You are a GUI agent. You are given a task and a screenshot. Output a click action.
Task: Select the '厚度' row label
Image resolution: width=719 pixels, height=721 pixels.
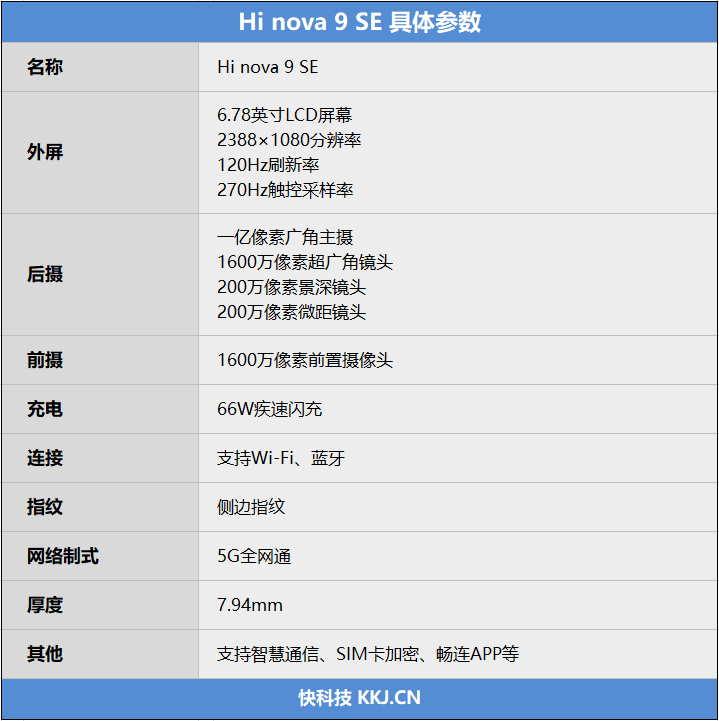pos(45,605)
